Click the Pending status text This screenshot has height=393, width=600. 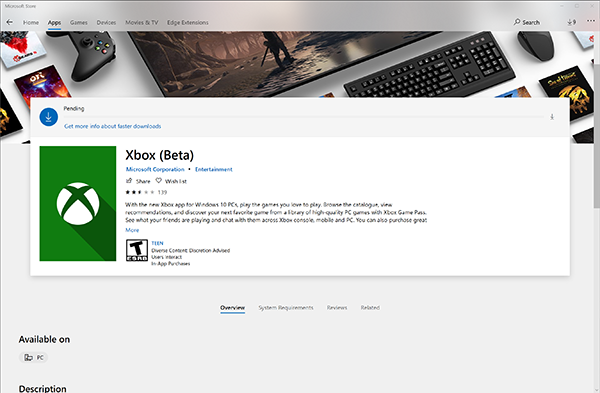click(74, 108)
